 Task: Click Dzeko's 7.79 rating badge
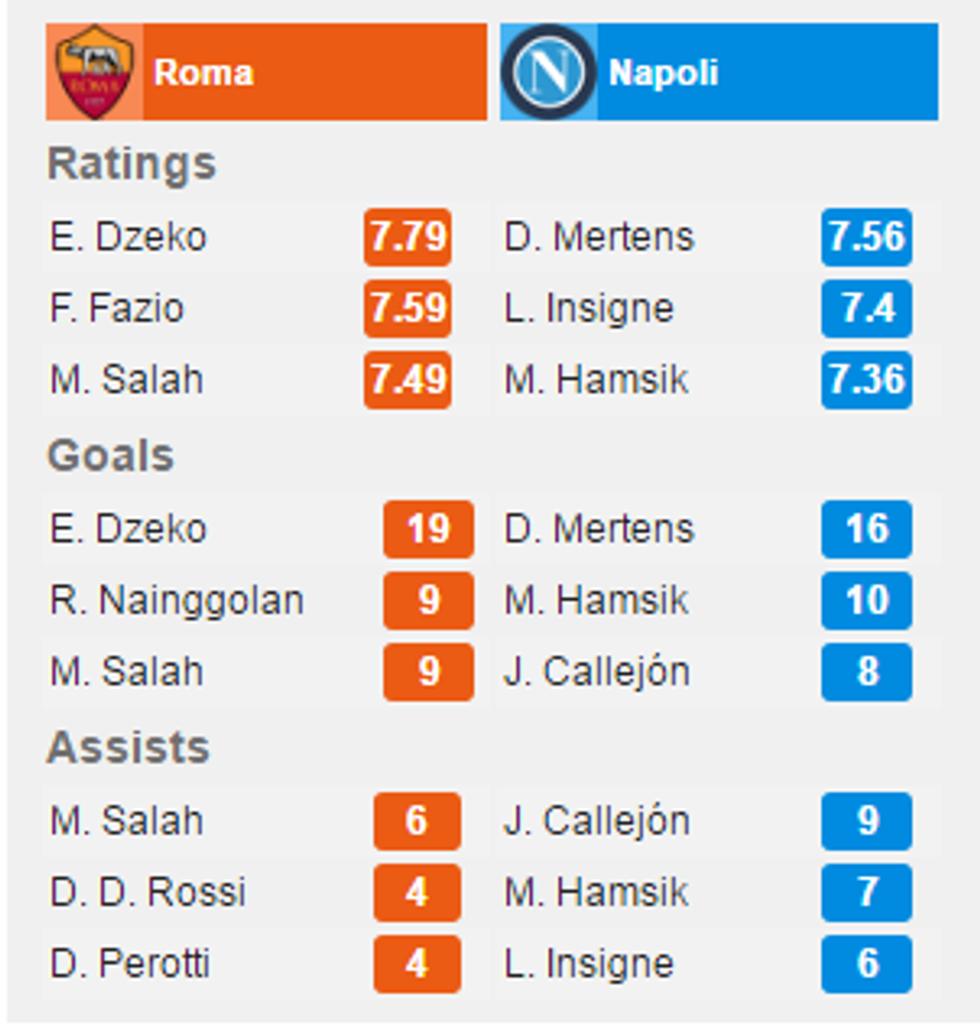[408, 238]
